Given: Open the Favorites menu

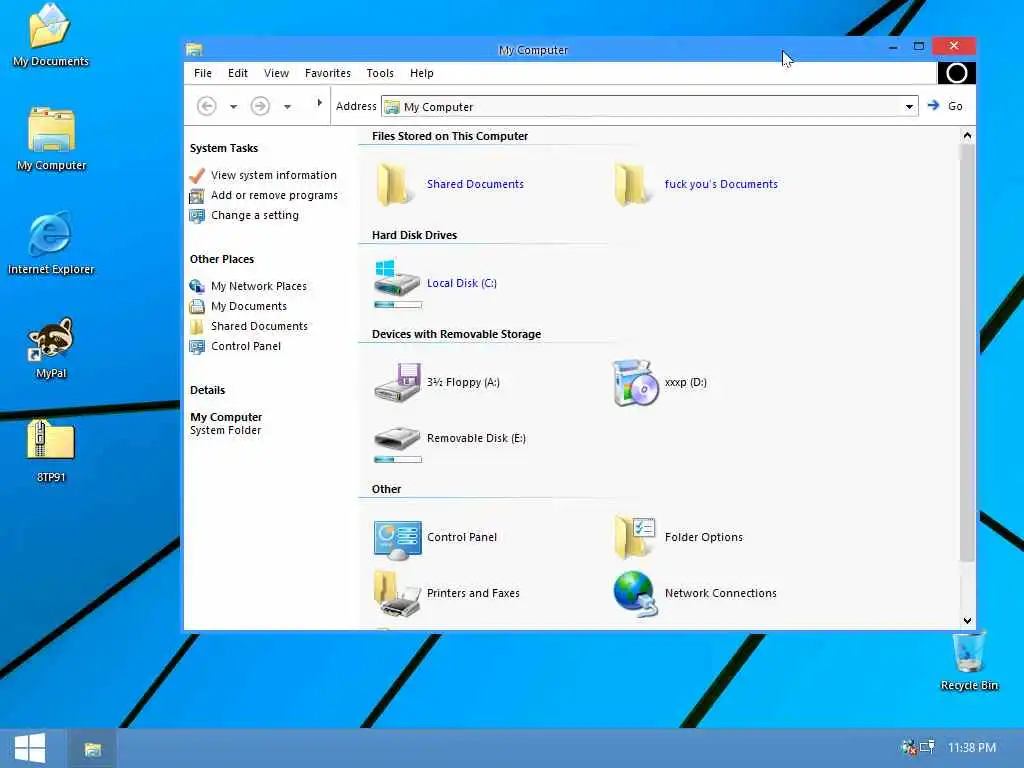Looking at the screenshot, I should [328, 73].
